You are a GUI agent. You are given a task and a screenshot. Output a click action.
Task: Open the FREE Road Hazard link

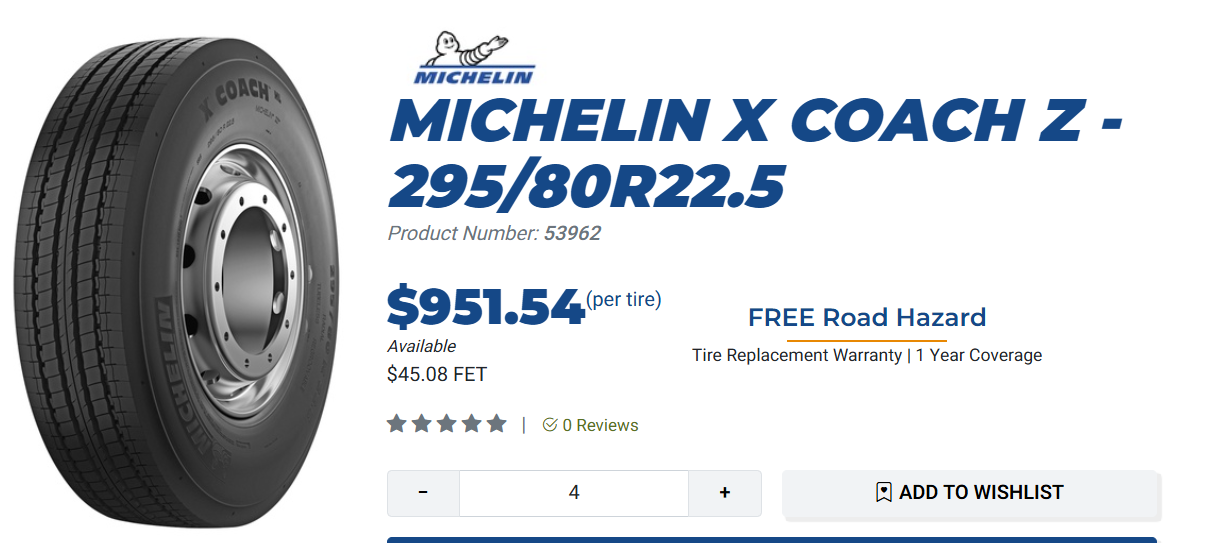coord(867,318)
